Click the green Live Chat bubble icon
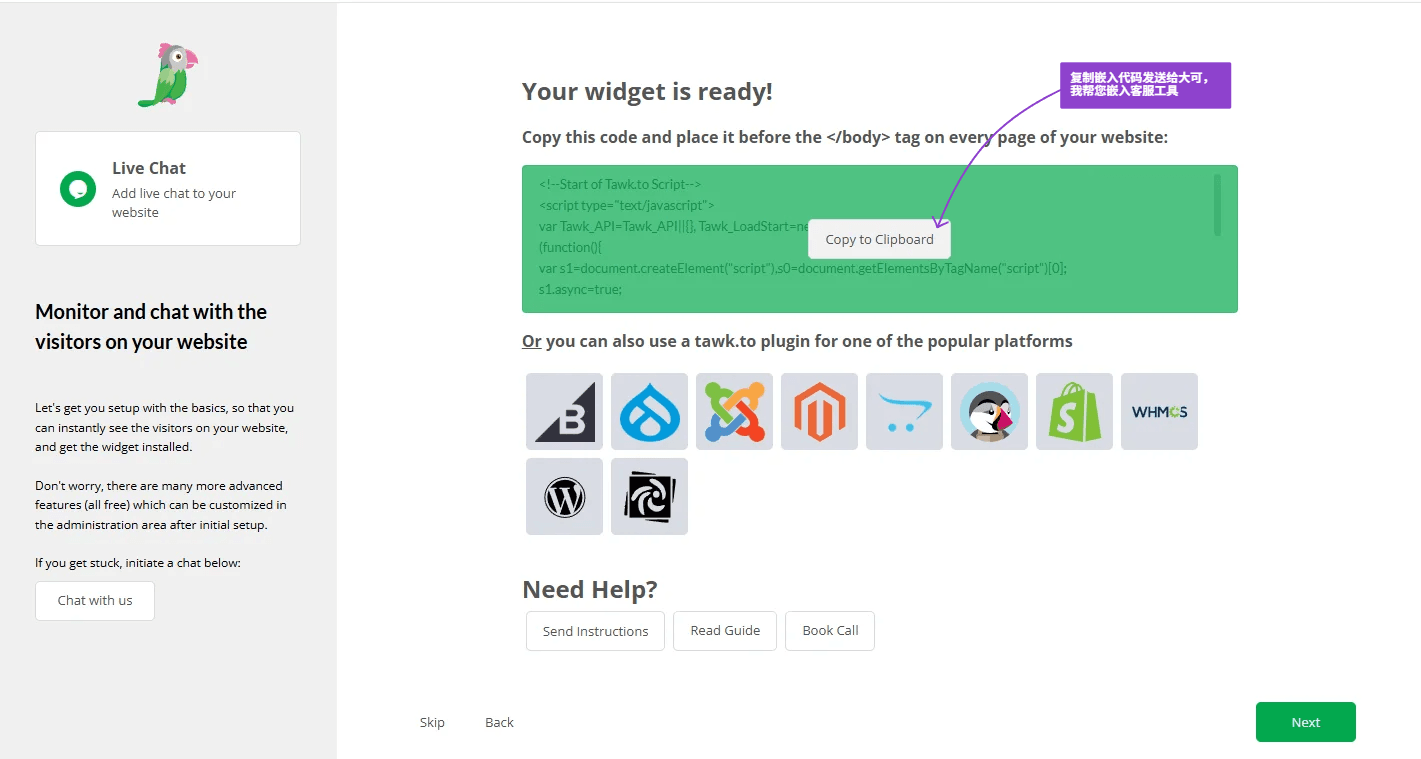This screenshot has height=759, width=1421. 78,189
